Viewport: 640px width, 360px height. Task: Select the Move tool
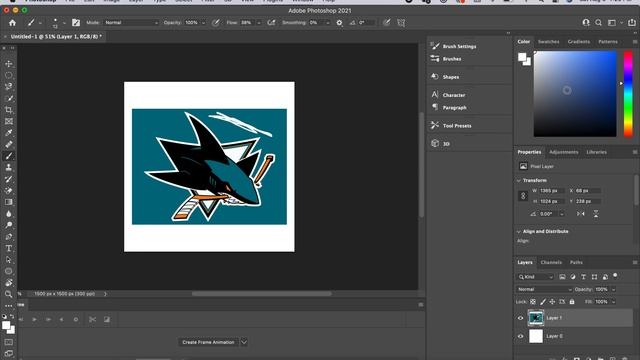tap(9, 64)
